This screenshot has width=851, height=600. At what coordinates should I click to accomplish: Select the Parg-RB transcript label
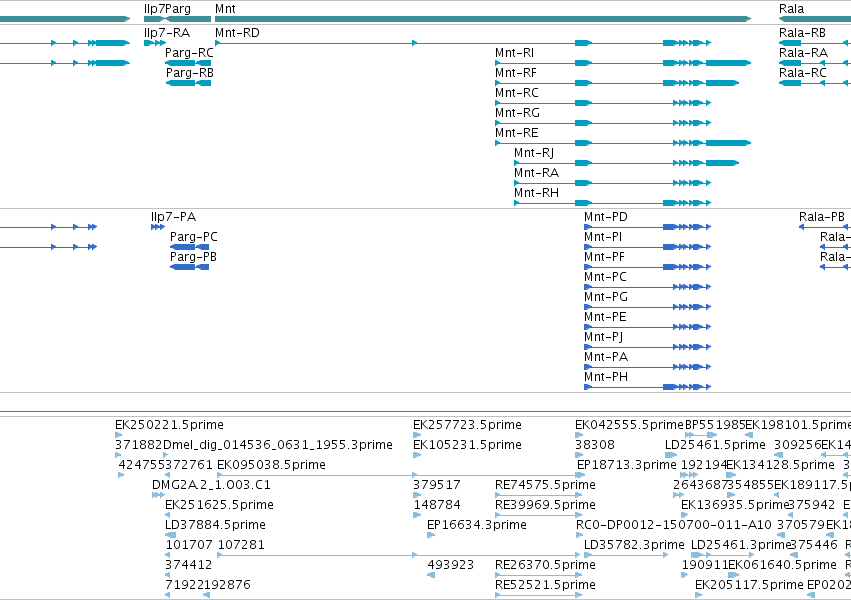[189, 73]
